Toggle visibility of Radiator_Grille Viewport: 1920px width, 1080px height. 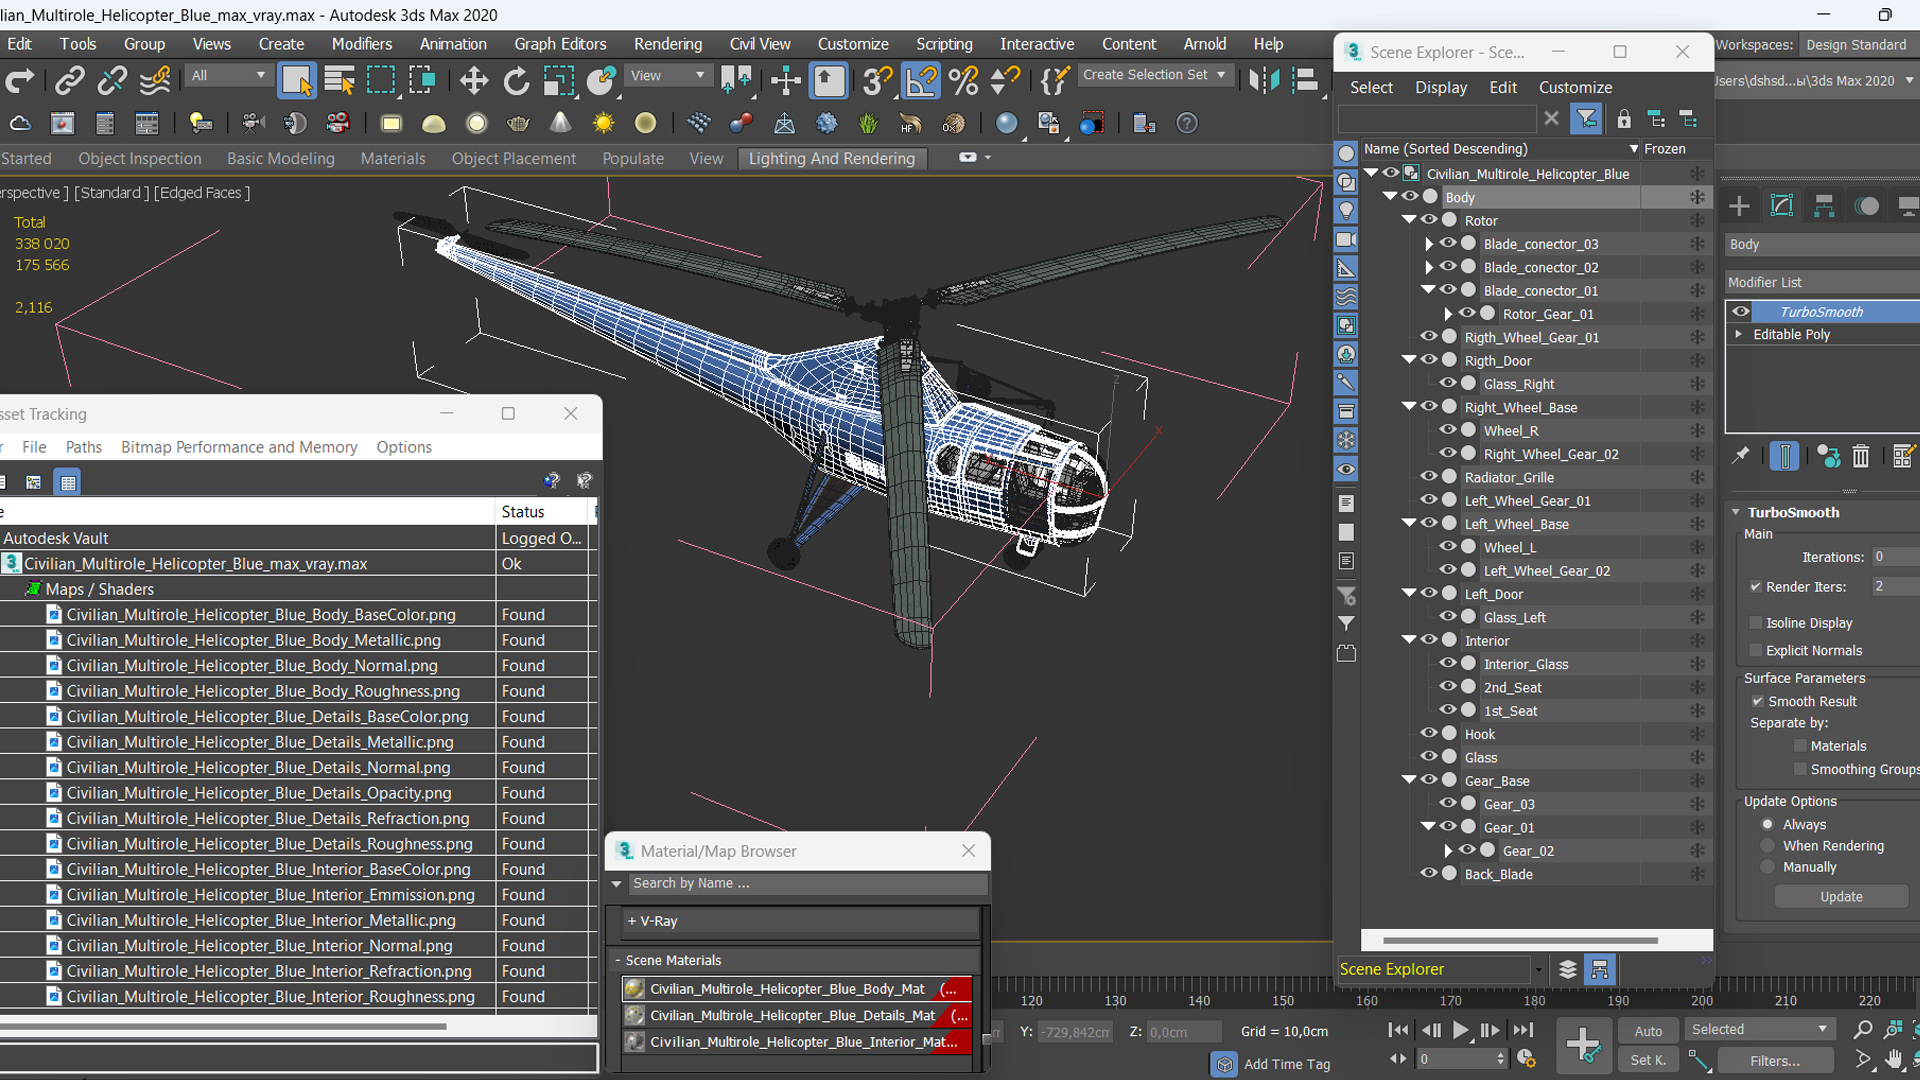(1429, 477)
